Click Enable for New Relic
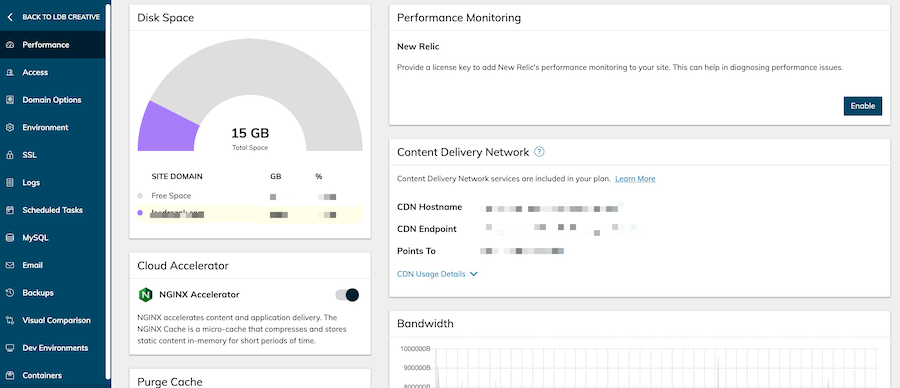The image size is (900, 388). [x=863, y=106]
